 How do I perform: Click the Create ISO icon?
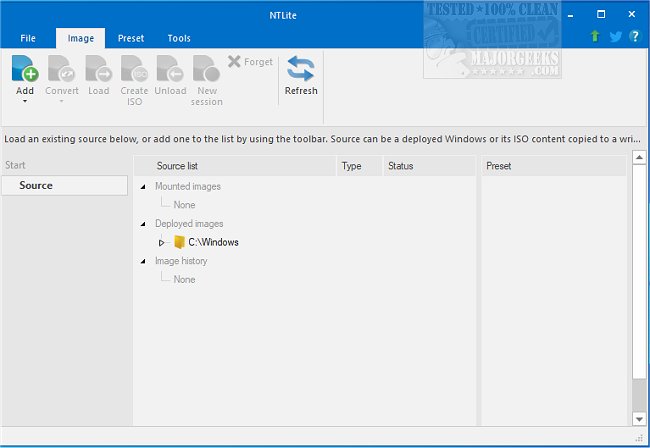(134, 69)
